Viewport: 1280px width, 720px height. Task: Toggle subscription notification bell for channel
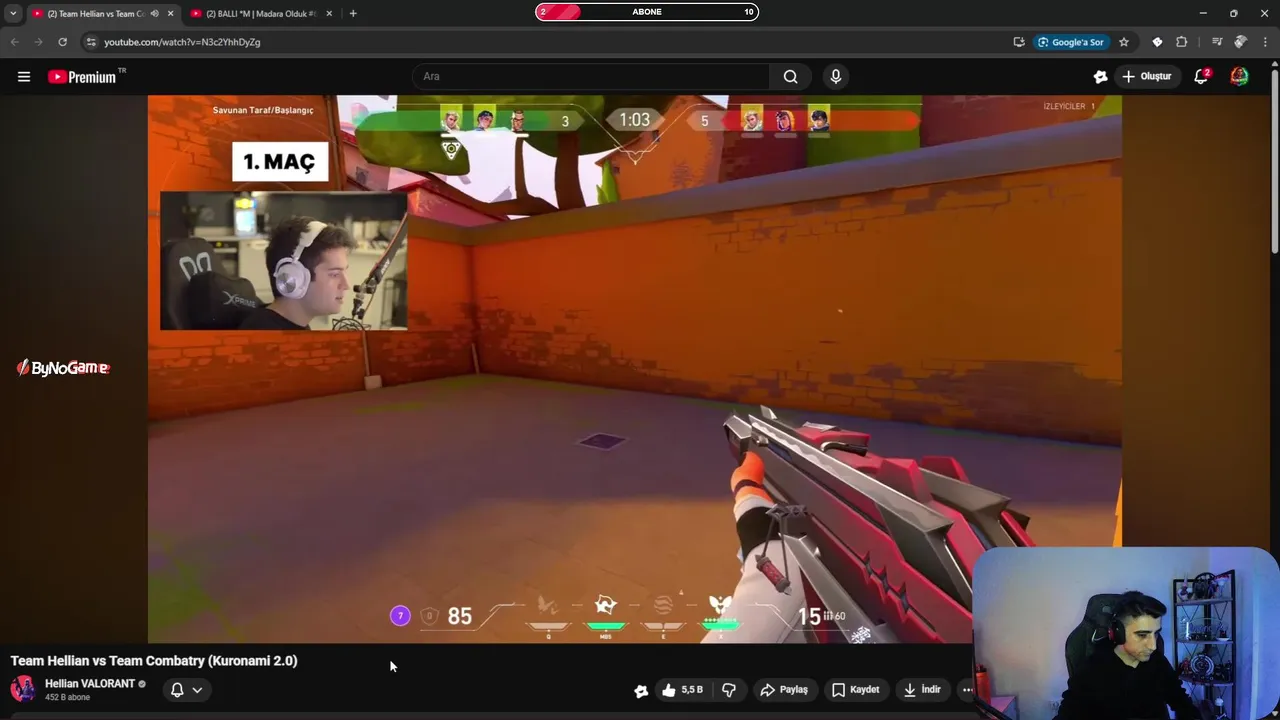(177, 690)
